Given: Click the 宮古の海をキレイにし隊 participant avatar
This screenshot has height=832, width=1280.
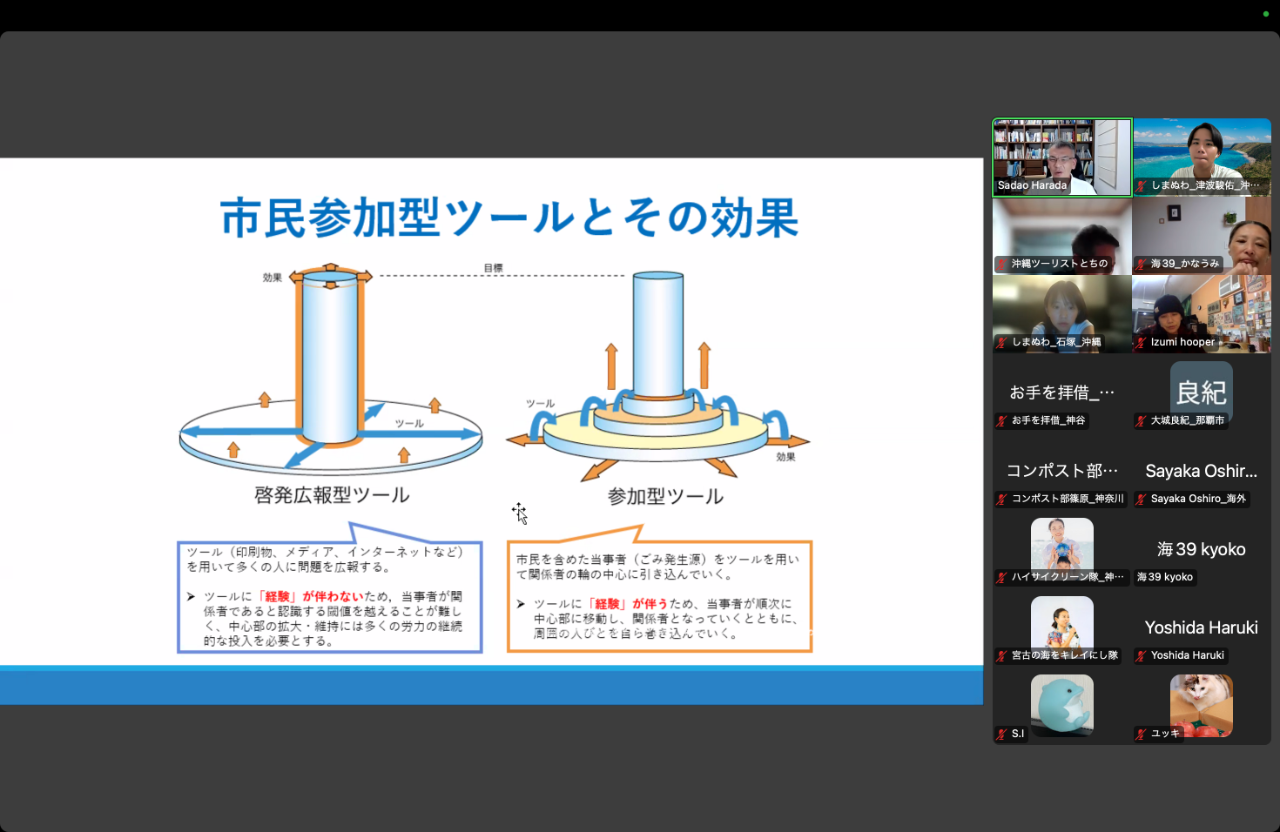Looking at the screenshot, I should 1061,623.
